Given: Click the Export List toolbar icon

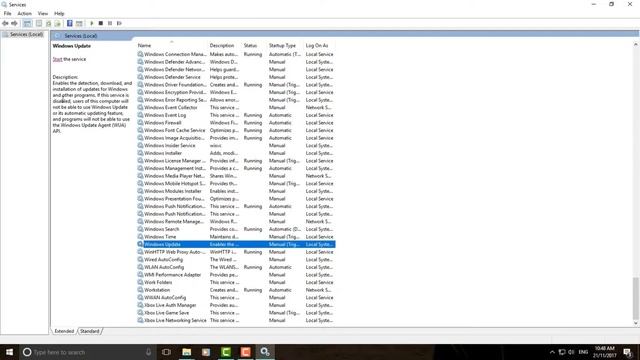Looking at the screenshot, I should pos(58,23).
